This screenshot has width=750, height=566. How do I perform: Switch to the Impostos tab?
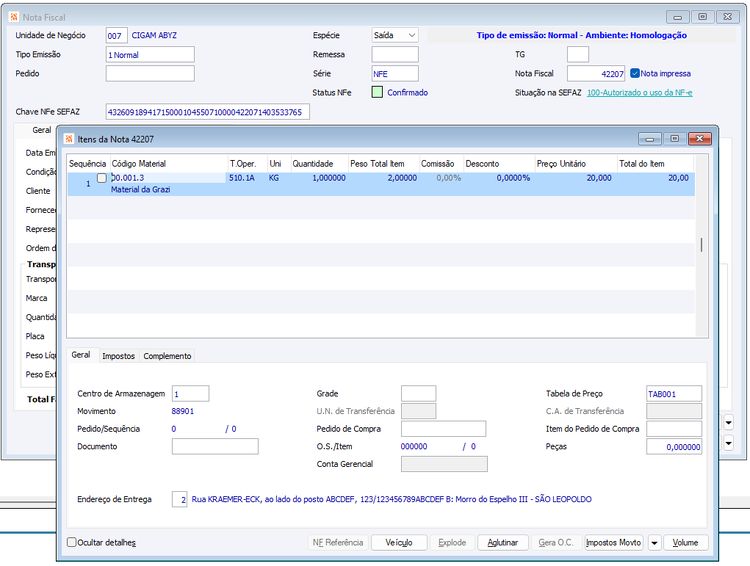[x=118, y=356]
